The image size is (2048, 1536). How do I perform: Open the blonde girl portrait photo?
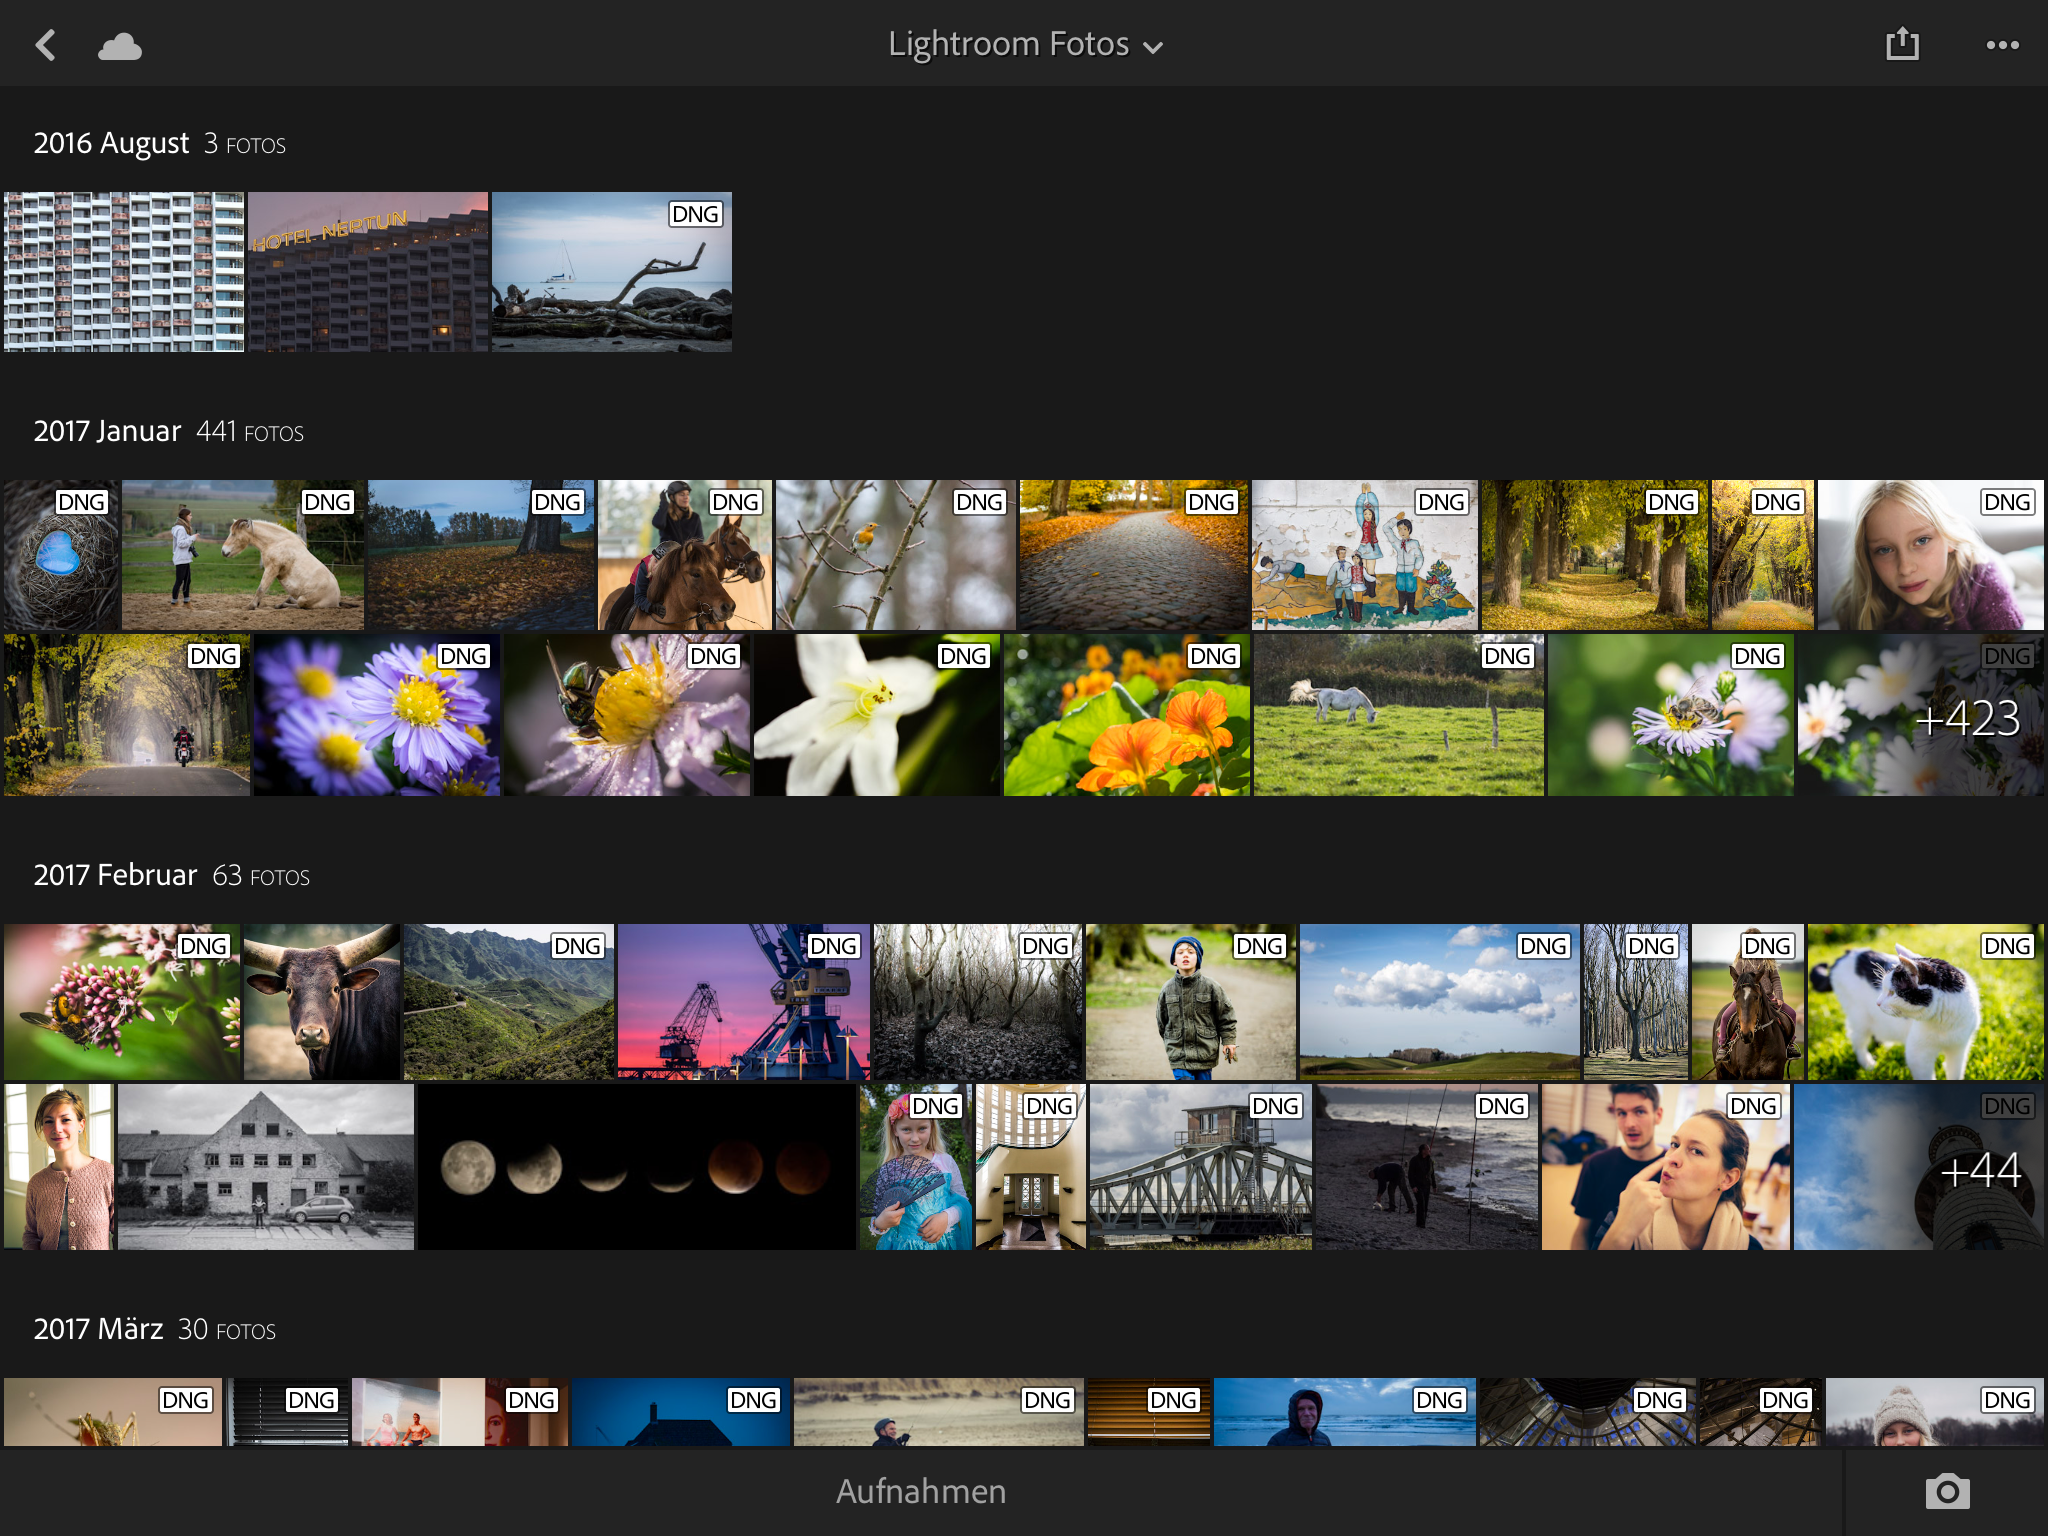pos(1931,555)
